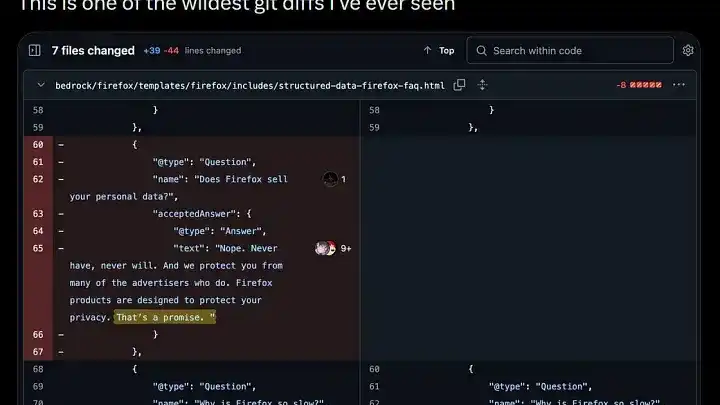720x405 pixels.
Task: Copy the file path to clipboard
Action: click(460, 85)
